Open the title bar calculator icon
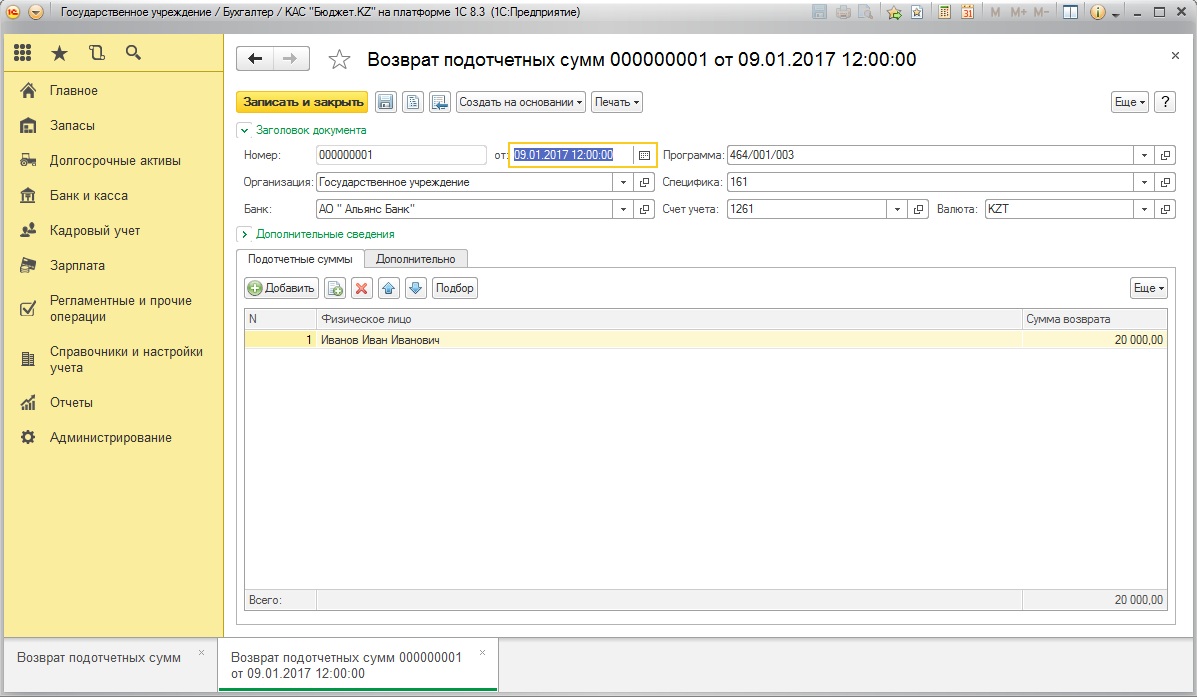The image size is (1197, 697). tap(944, 12)
